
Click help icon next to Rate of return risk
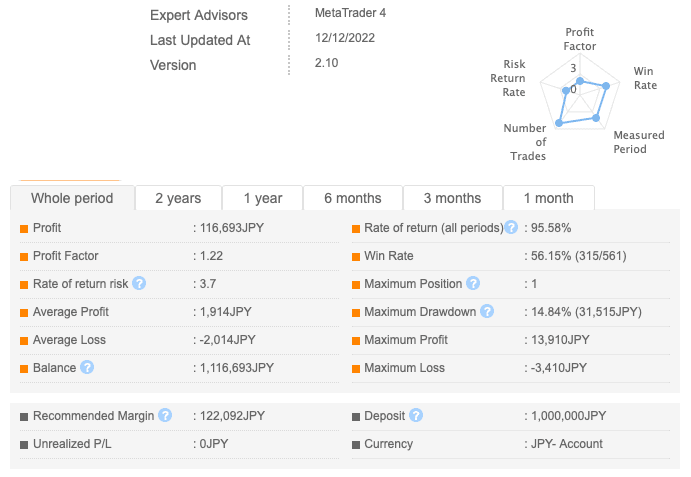pyautogui.click(x=140, y=283)
